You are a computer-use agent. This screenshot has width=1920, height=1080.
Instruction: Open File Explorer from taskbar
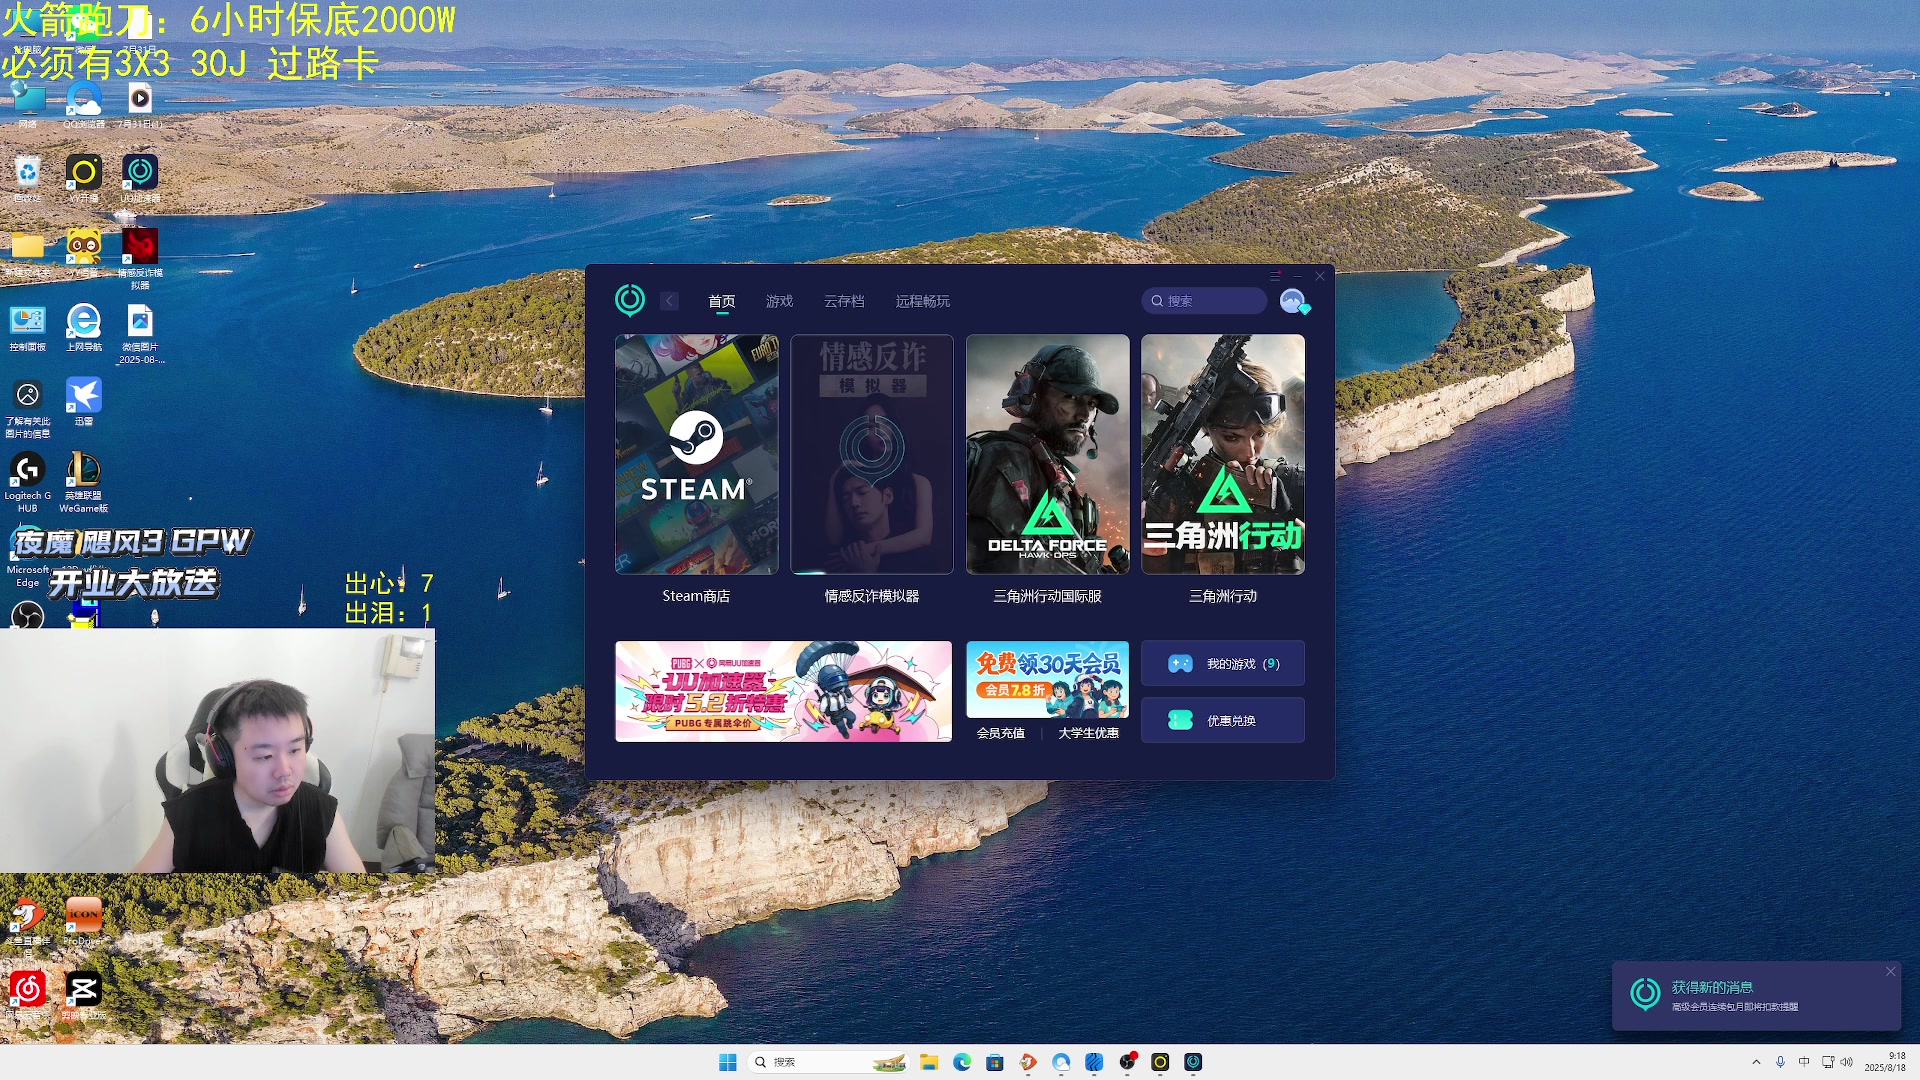pos(929,1062)
